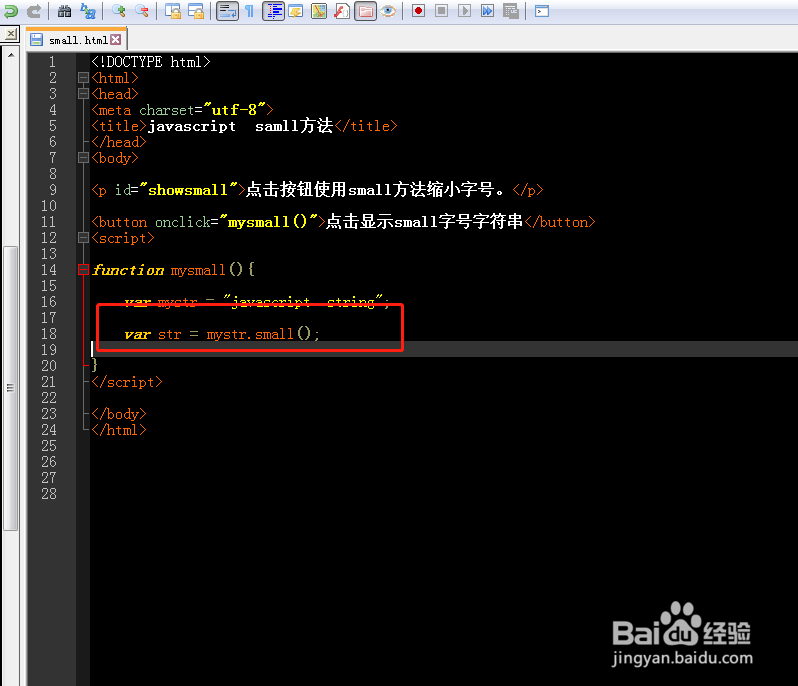Toggle the indent guide button

[x=273, y=11]
